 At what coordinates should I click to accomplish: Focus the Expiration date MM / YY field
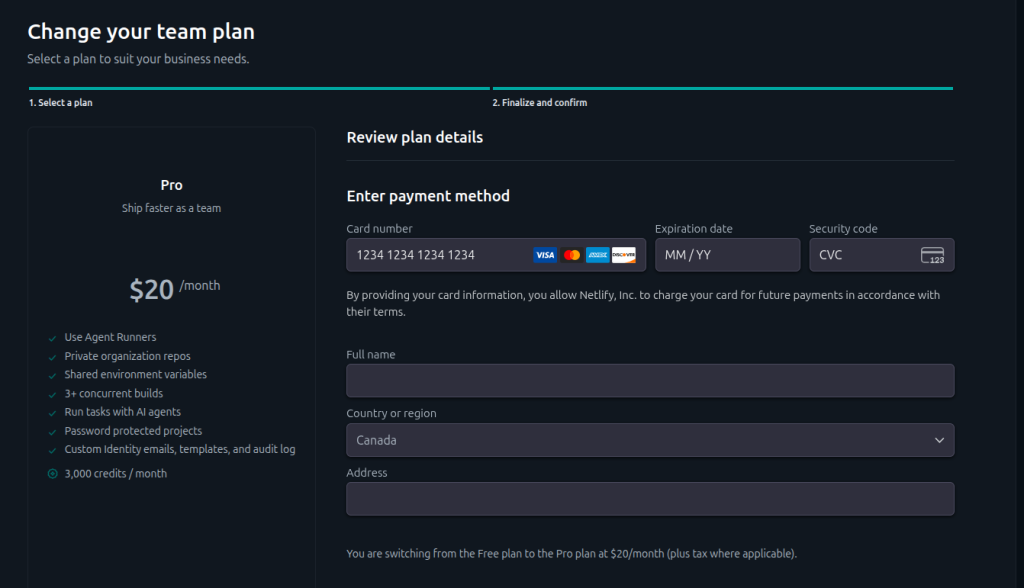point(728,255)
